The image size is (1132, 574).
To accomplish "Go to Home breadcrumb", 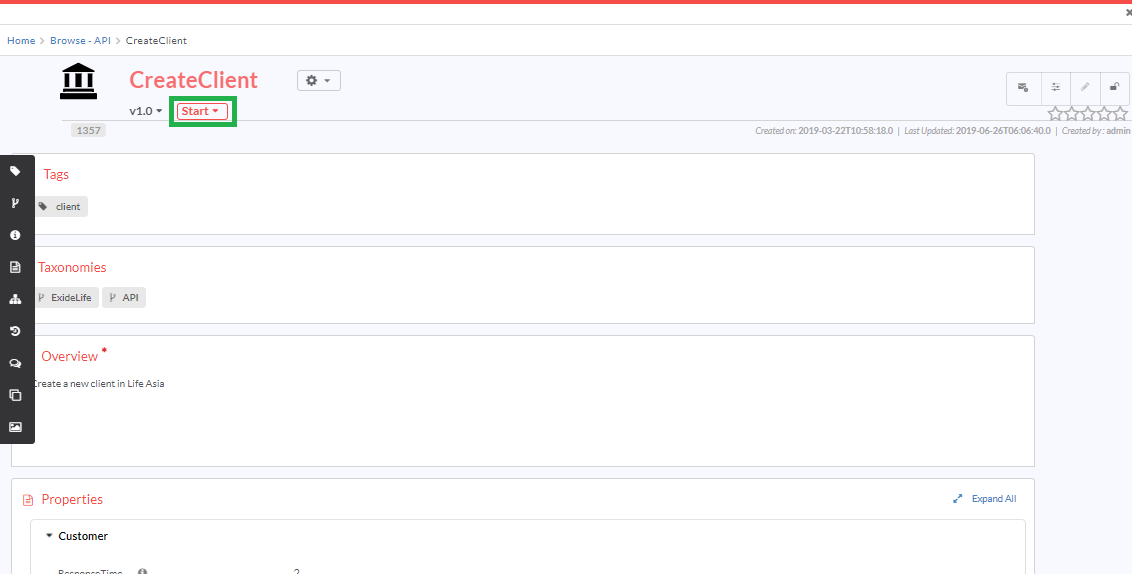I will 21,40.
